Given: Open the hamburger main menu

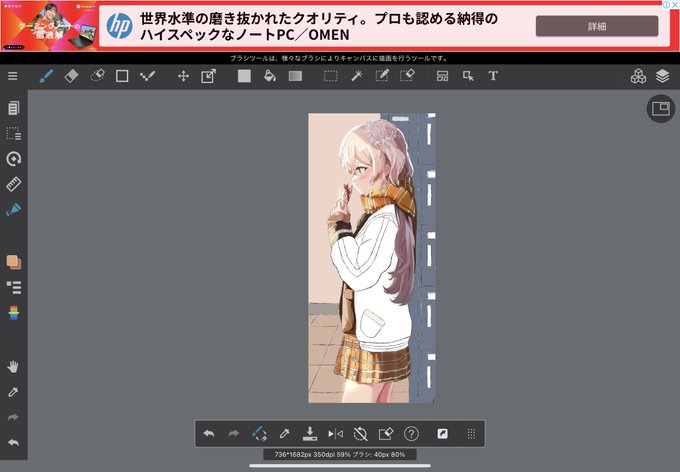Looking at the screenshot, I should (13, 76).
